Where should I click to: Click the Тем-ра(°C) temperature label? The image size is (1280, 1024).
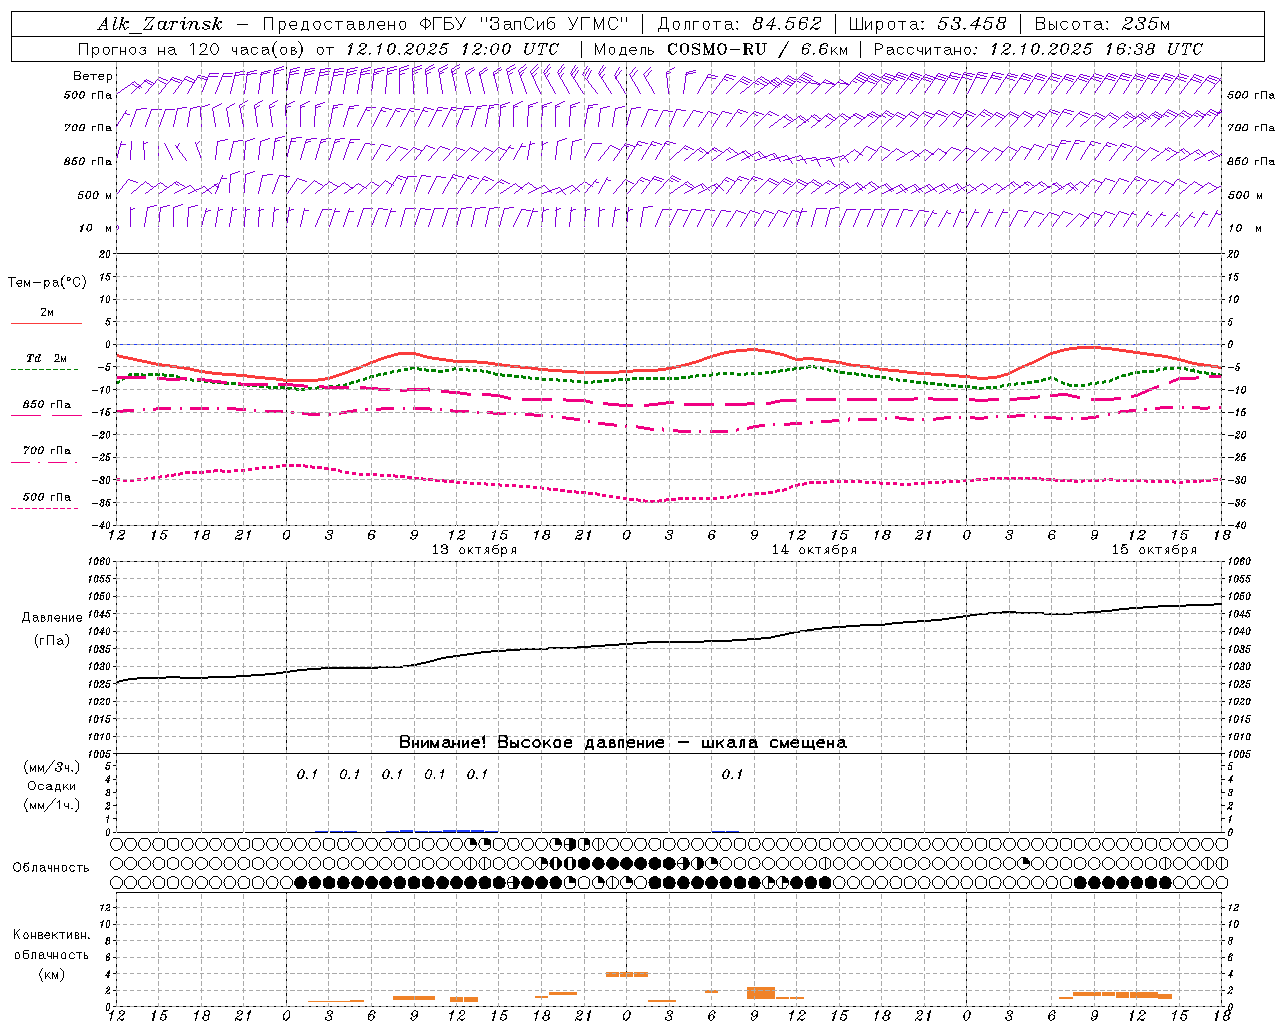tap(47, 283)
